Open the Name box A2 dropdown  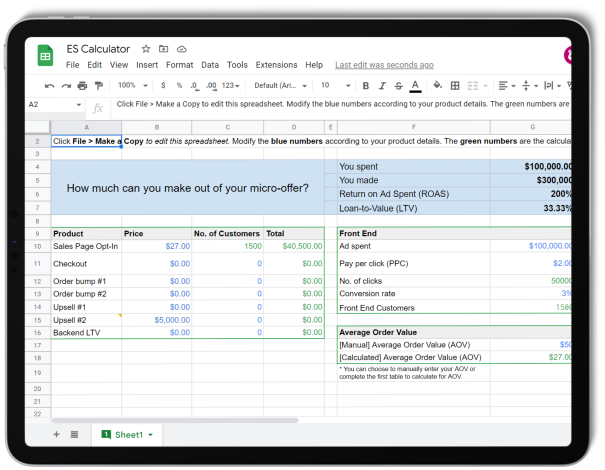[x=78, y=105]
